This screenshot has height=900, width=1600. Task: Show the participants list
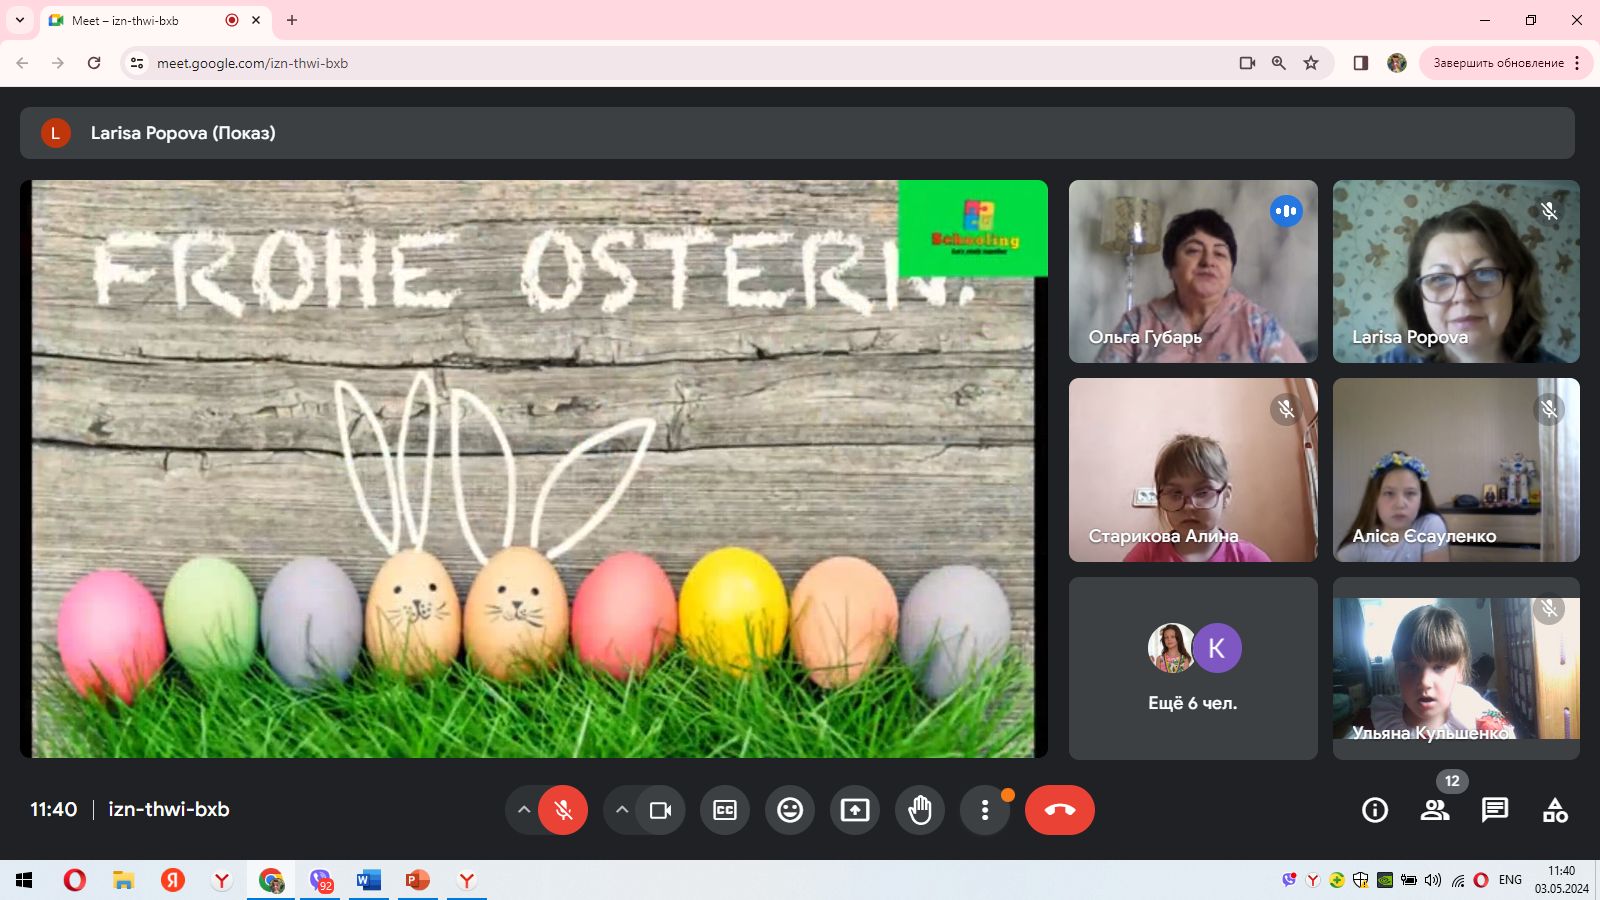coord(1435,810)
